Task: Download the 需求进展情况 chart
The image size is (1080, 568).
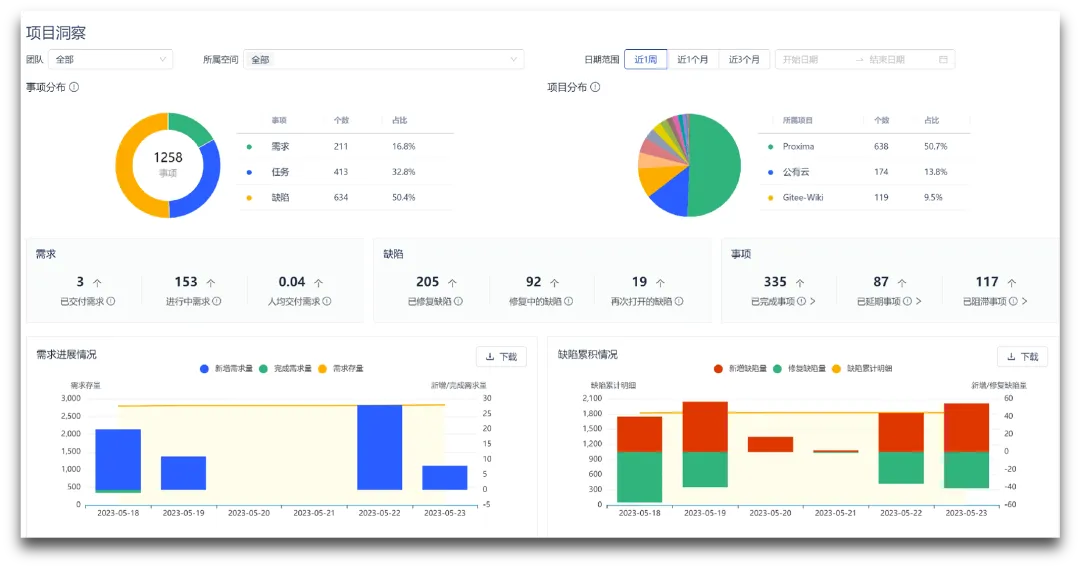Action: coord(501,357)
